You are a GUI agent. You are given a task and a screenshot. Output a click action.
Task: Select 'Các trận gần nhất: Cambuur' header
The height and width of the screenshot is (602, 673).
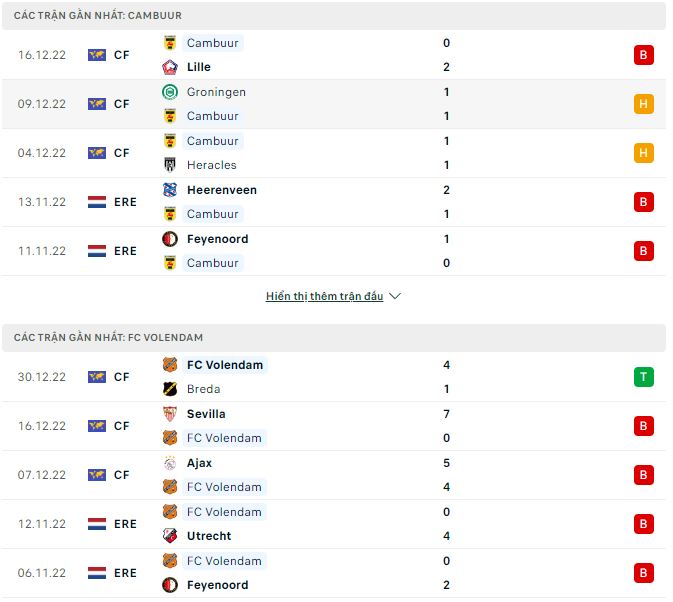(x=98, y=16)
